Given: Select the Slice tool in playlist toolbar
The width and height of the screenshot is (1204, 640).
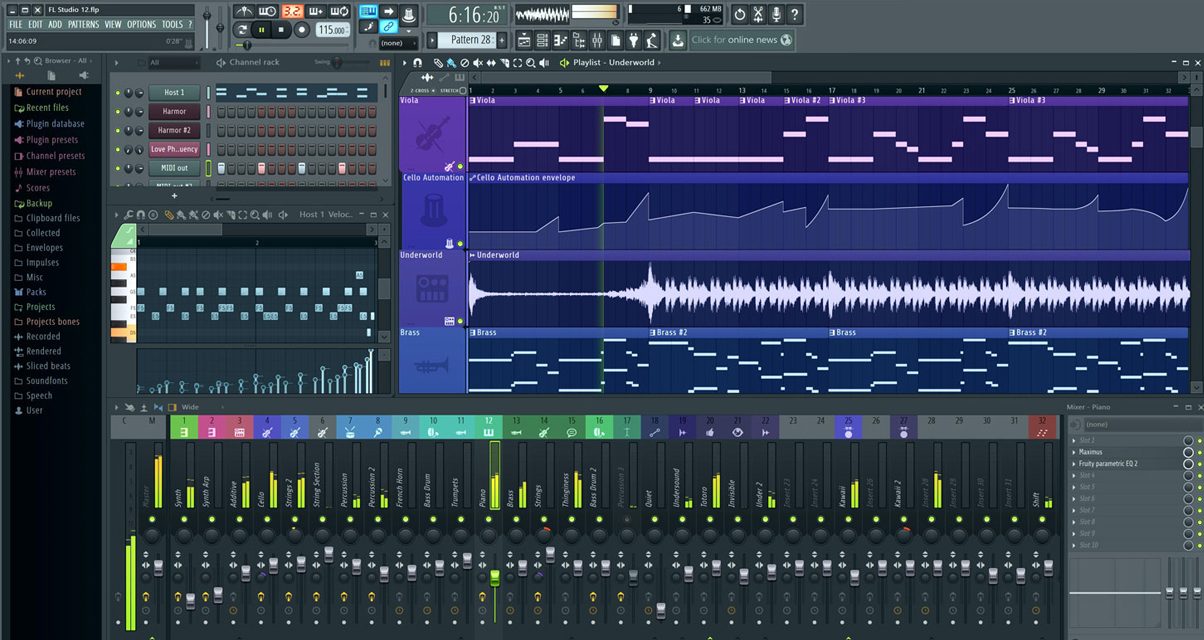Looking at the screenshot, I should coord(506,62).
